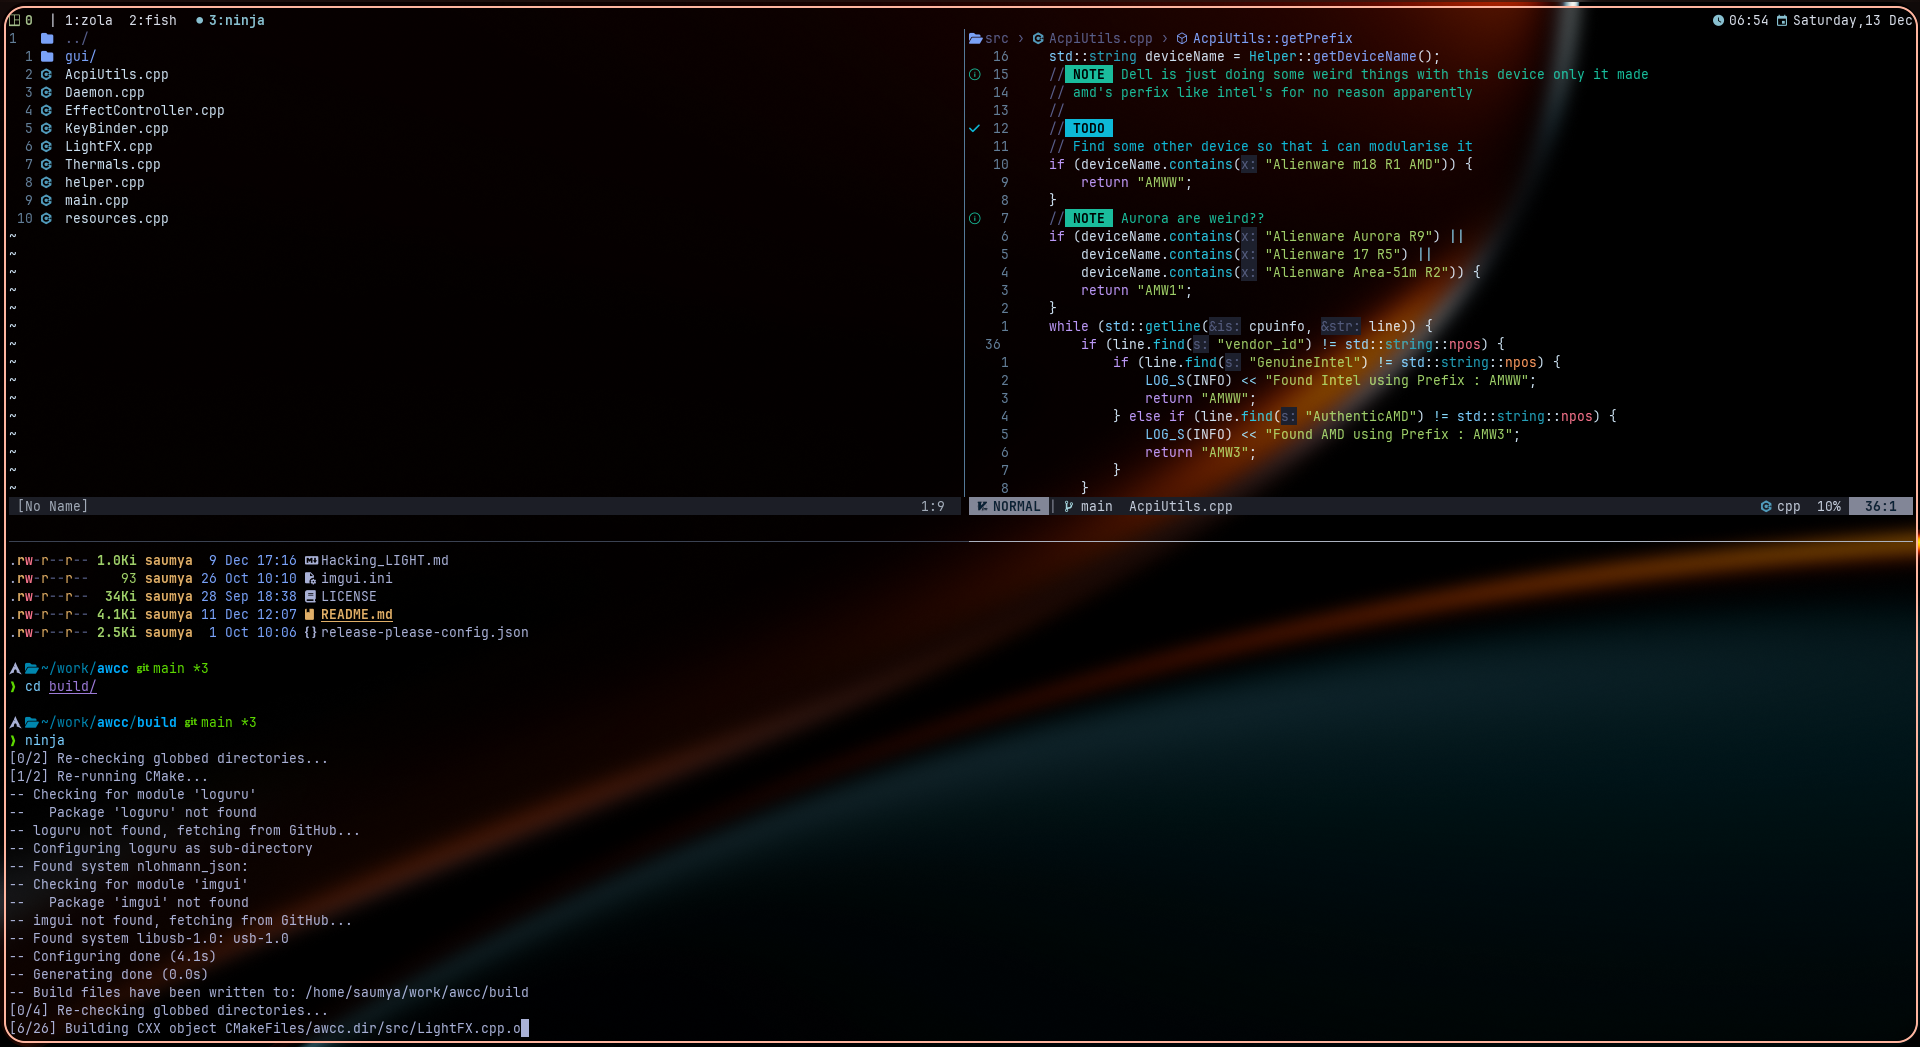Switch to tmux window 1:zola

tap(89, 20)
